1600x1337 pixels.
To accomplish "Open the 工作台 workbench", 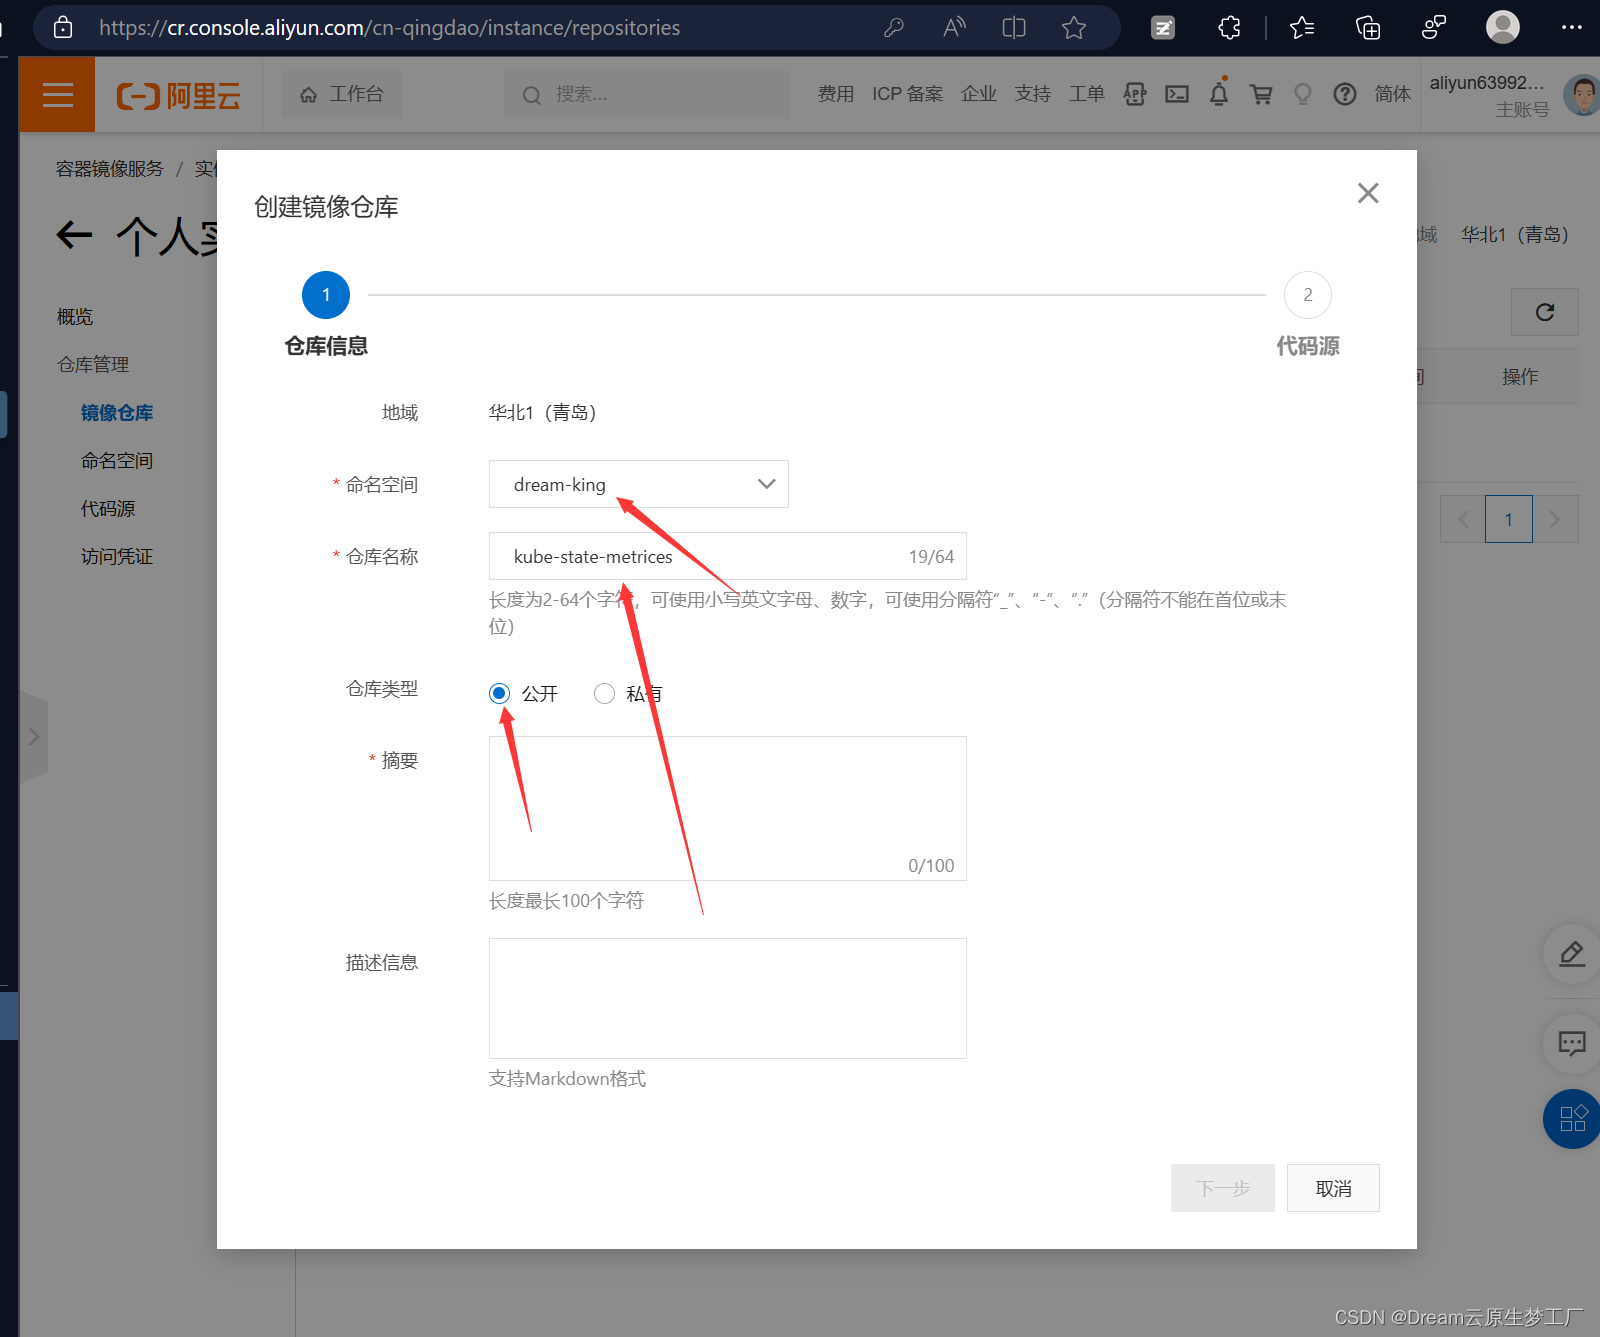I will point(342,94).
